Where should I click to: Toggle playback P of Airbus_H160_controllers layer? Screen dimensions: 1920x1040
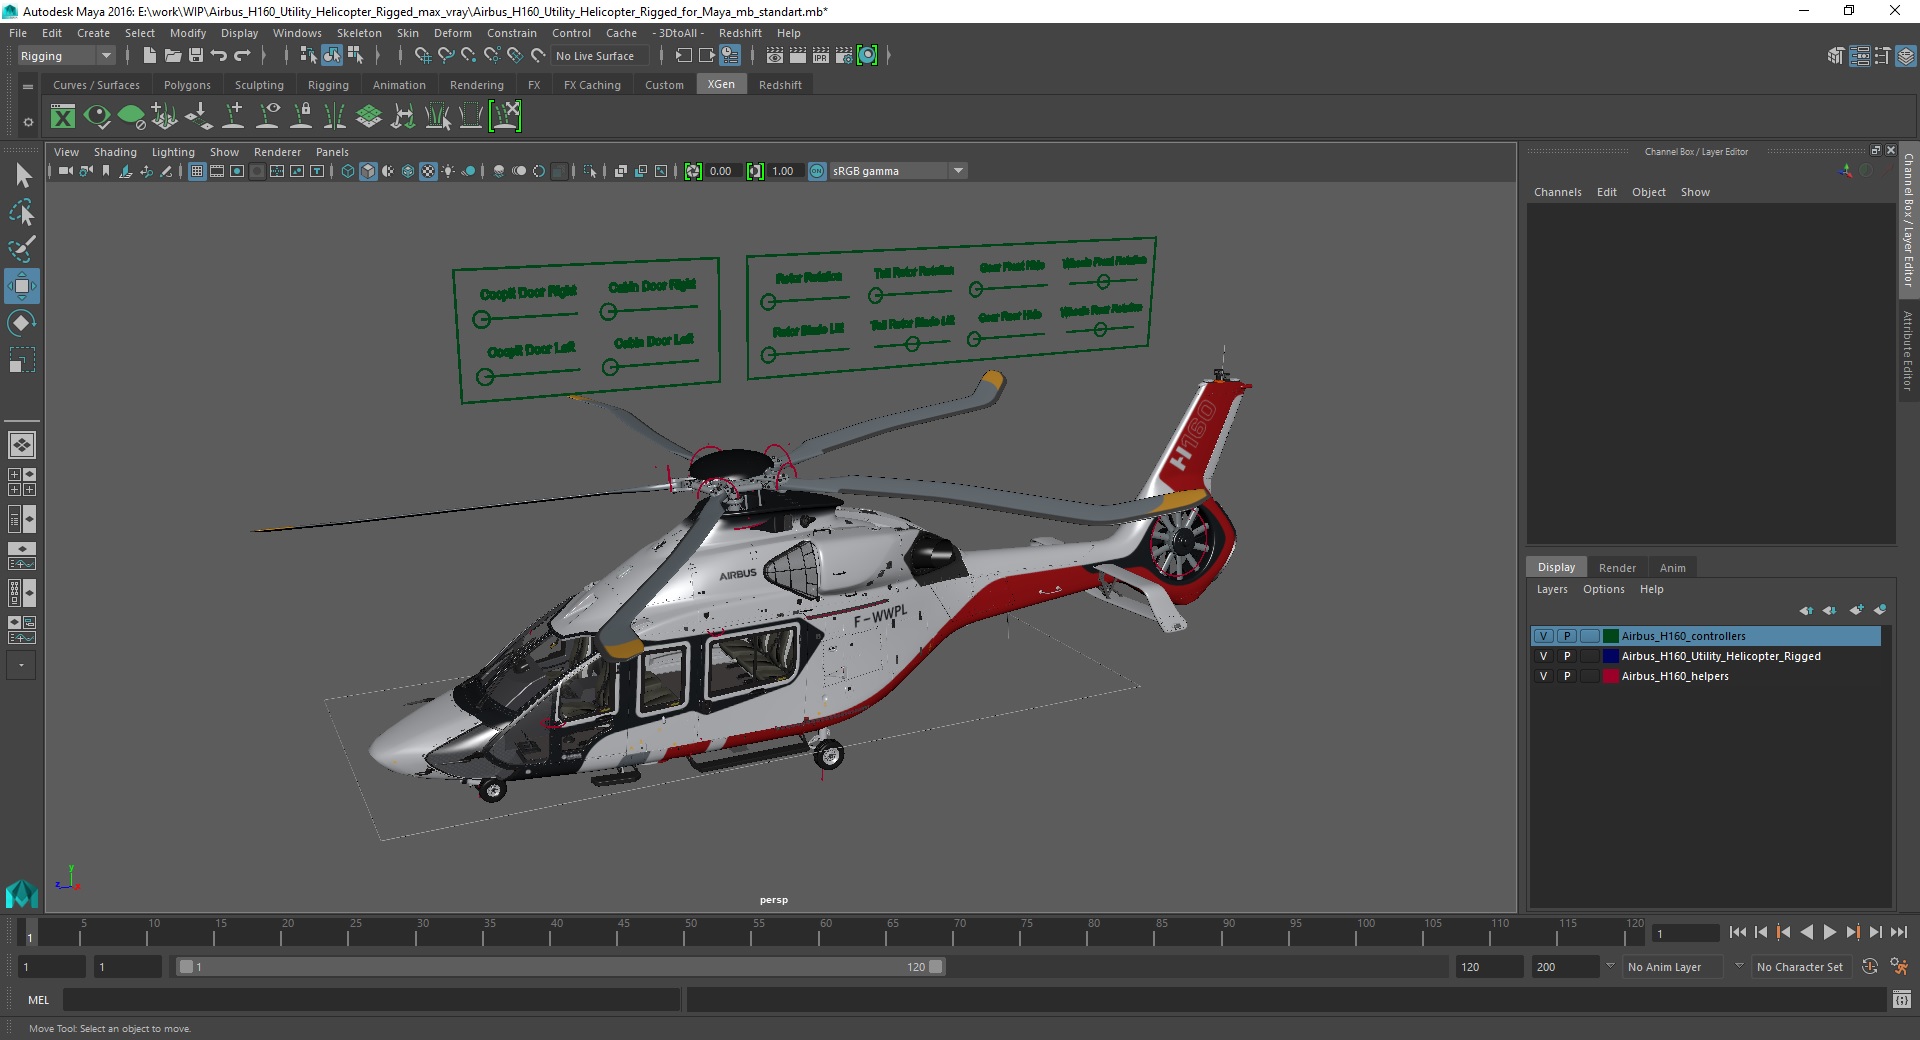(1567, 636)
